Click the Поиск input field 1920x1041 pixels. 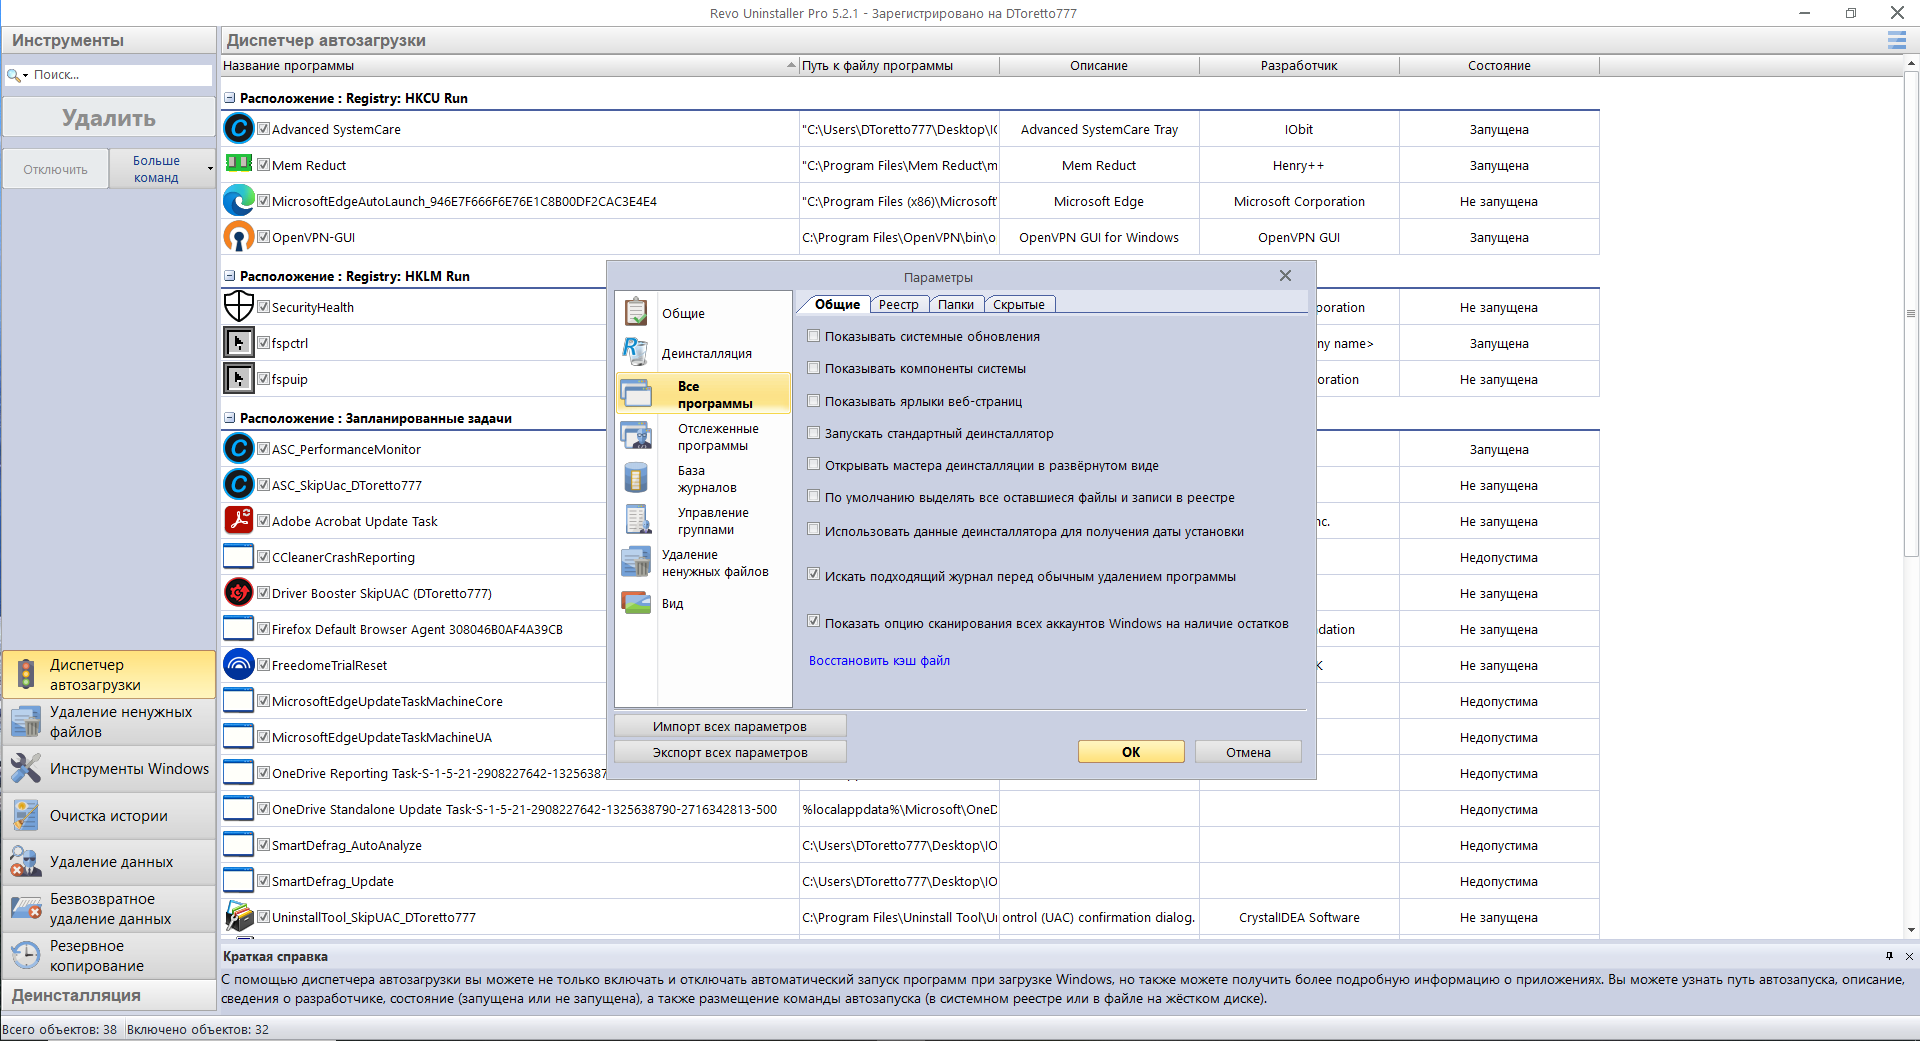(120, 75)
